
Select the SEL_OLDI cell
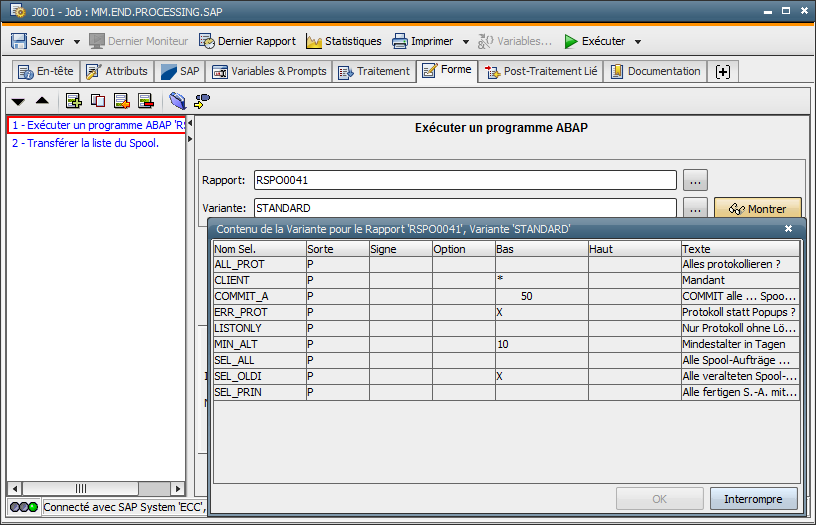tap(260, 376)
